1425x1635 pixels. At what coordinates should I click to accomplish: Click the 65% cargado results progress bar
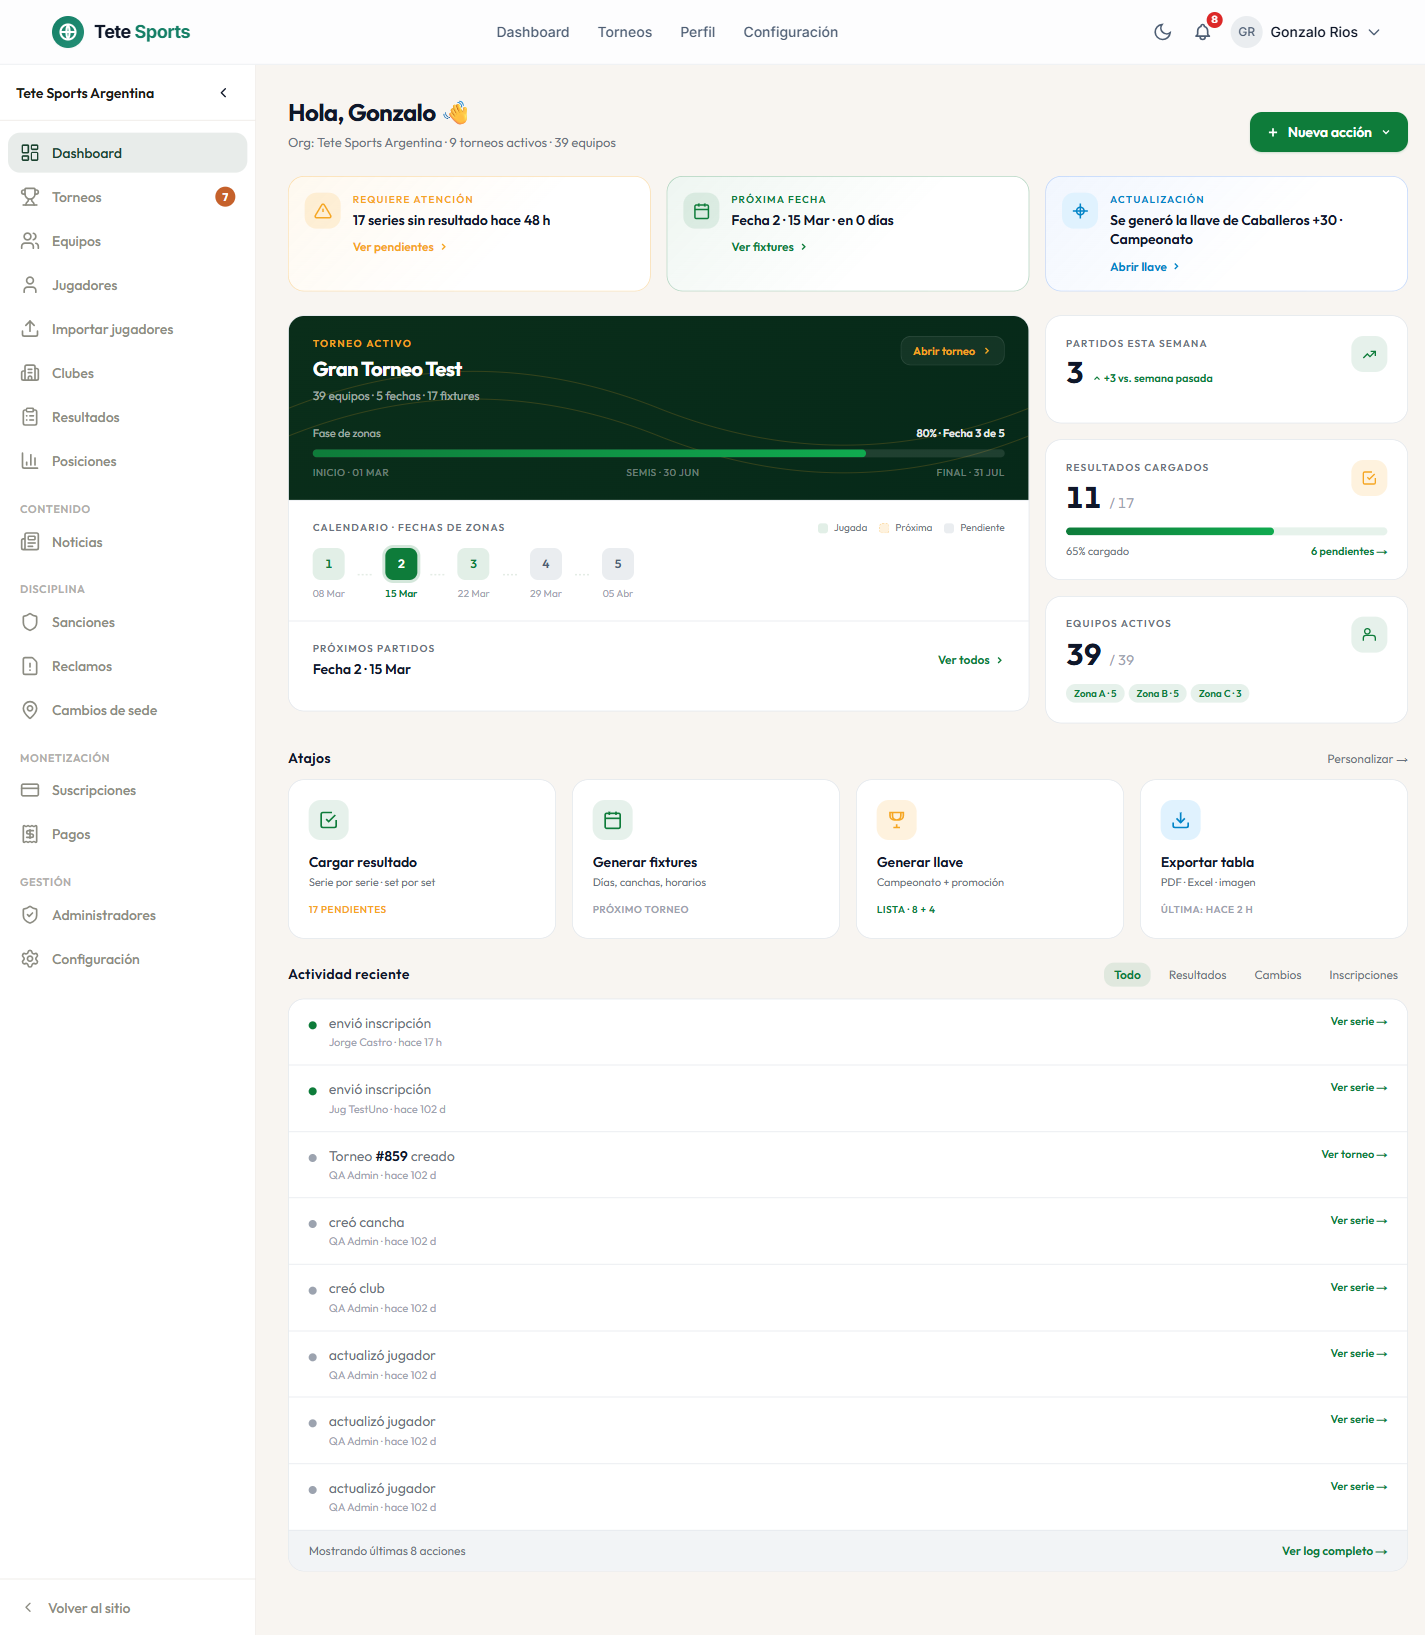point(1226,531)
